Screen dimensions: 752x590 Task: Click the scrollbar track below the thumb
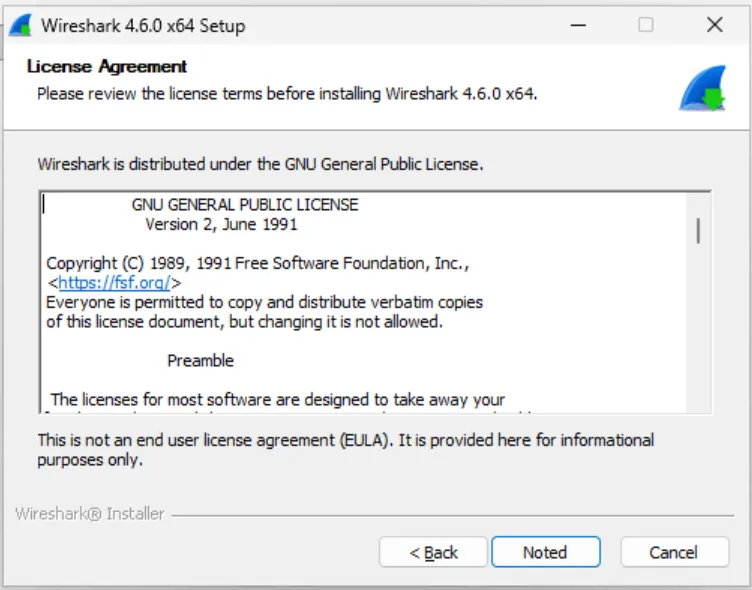tap(697, 330)
